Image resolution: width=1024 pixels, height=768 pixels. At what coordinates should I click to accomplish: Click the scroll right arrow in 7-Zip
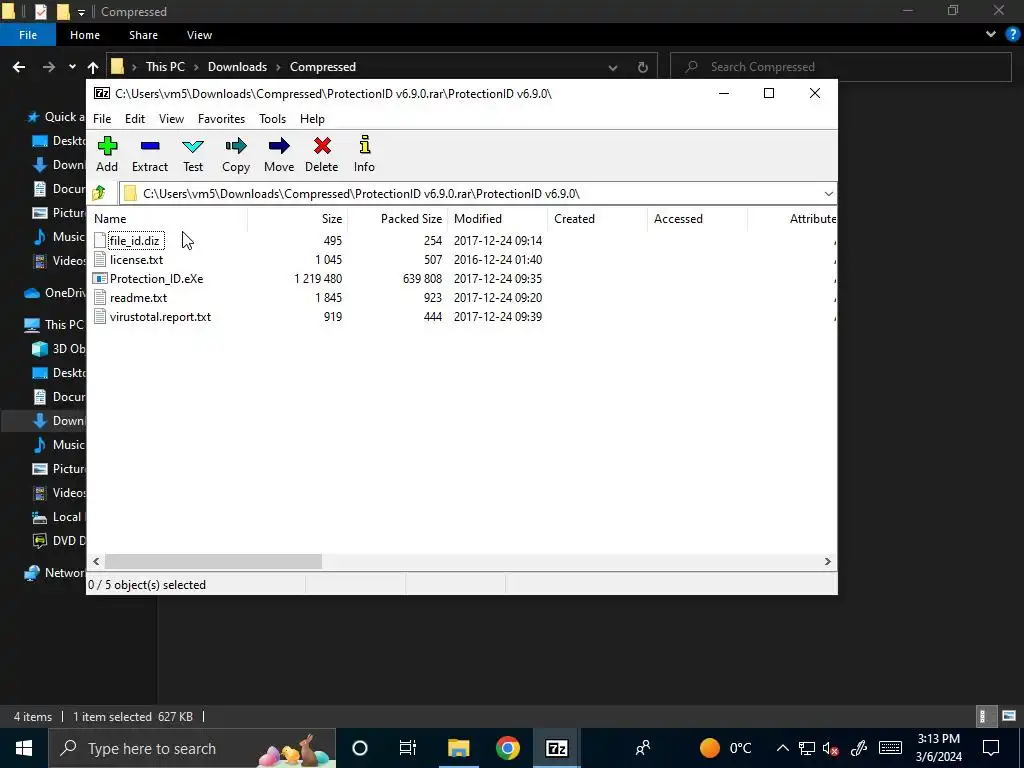point(827,562)
